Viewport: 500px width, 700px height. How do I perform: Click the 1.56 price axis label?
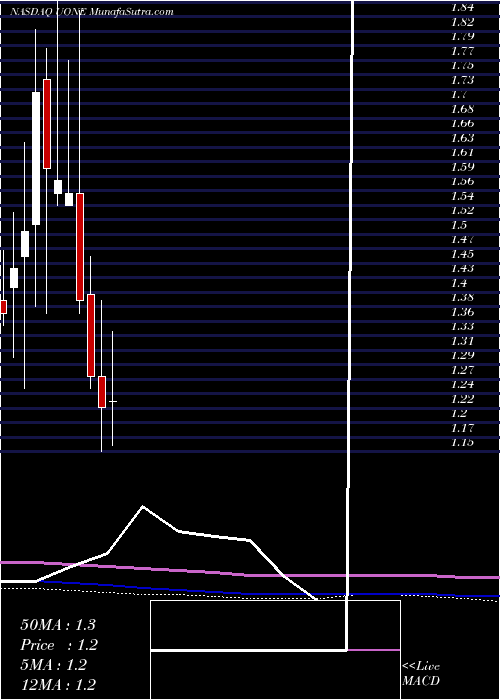pos(462,181)
